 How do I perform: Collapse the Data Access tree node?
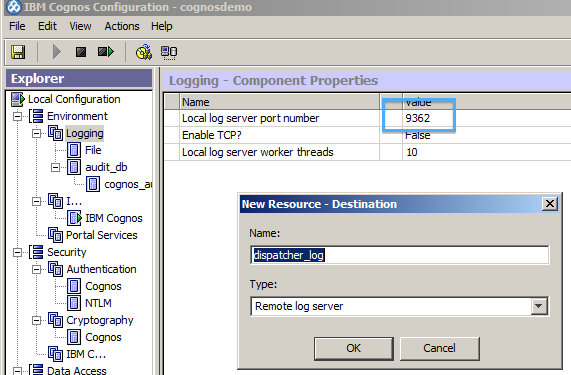coord(17,371)
